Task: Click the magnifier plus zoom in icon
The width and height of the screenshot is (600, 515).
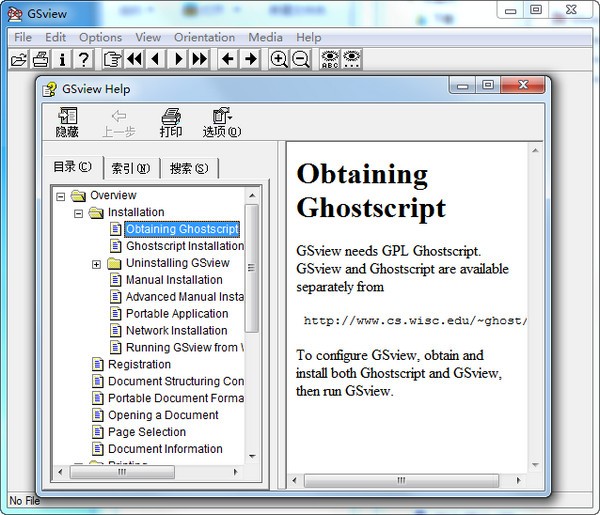Action: pos(279,60)
